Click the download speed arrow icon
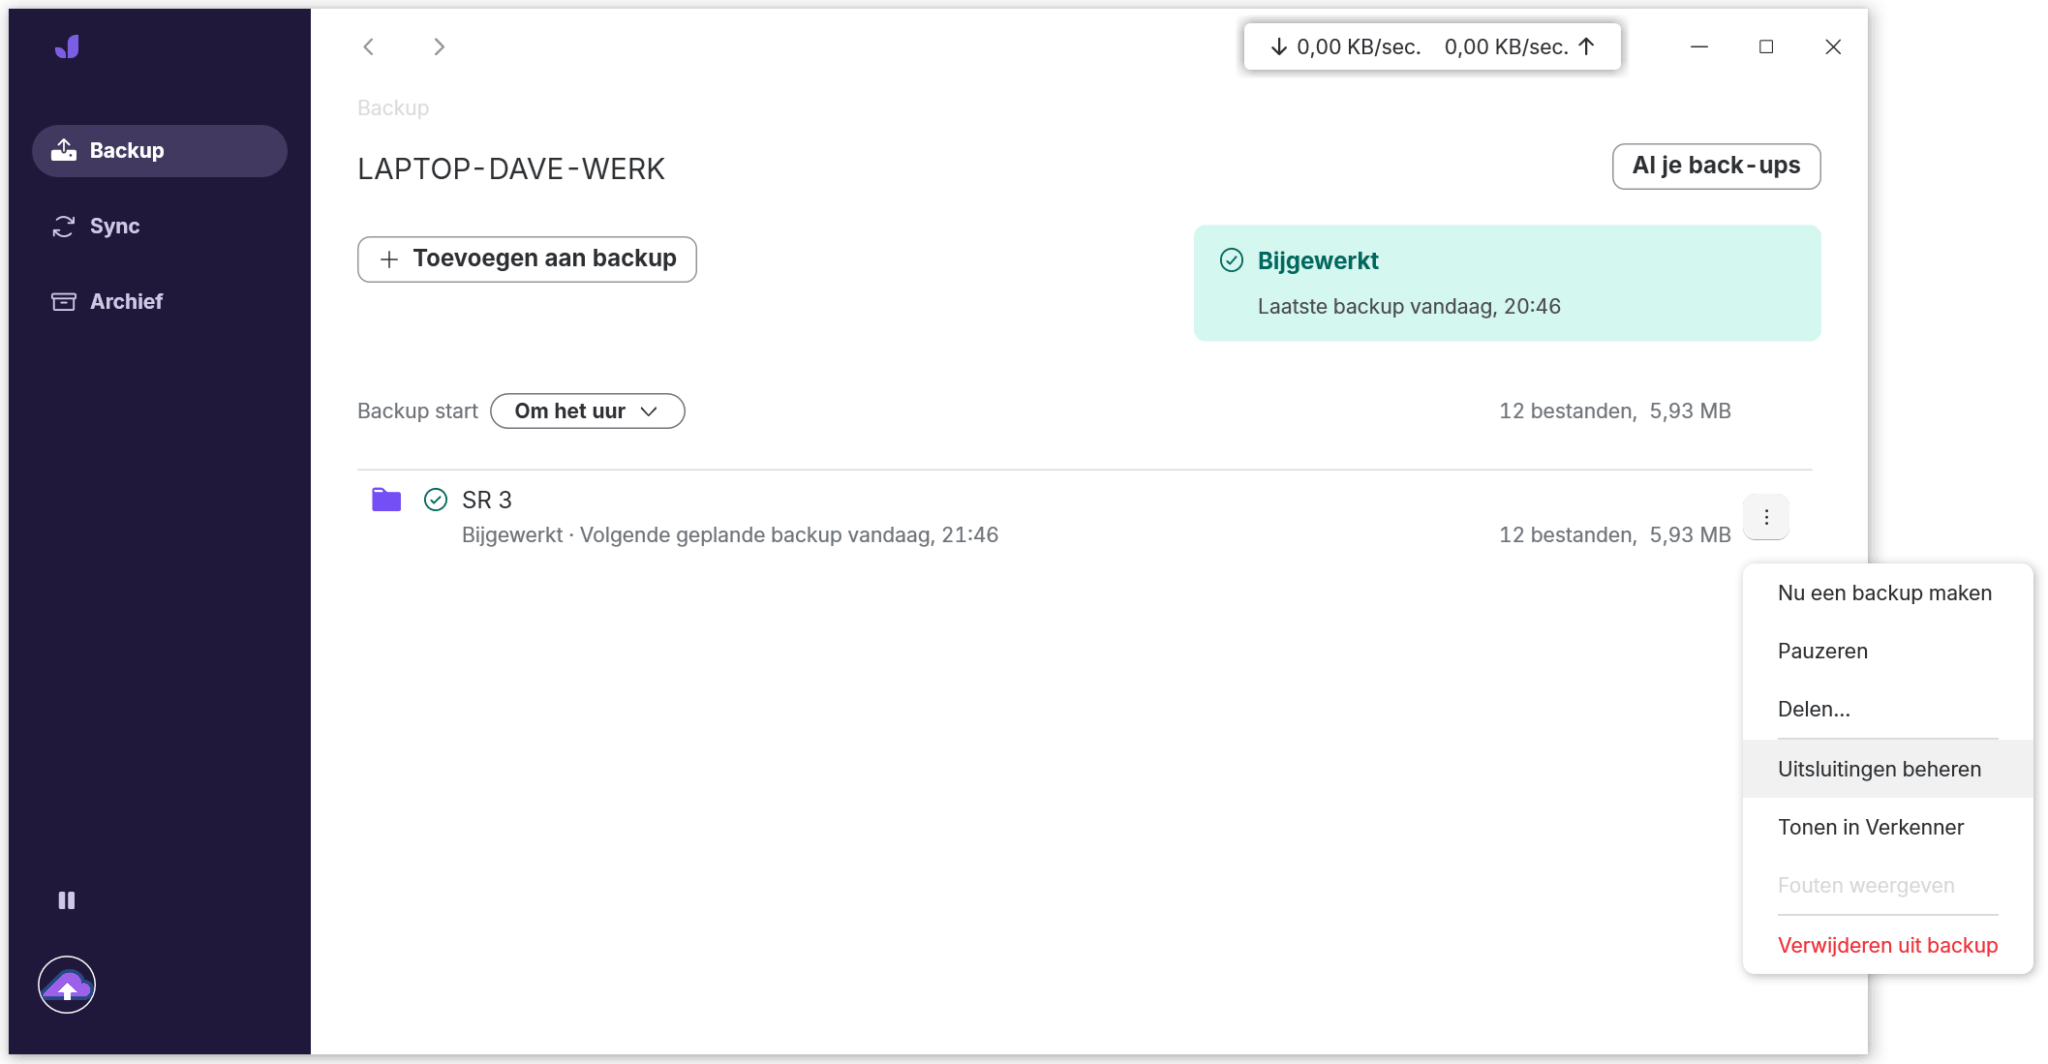The image size is (2048, 1064). [x=1279, y=47]
